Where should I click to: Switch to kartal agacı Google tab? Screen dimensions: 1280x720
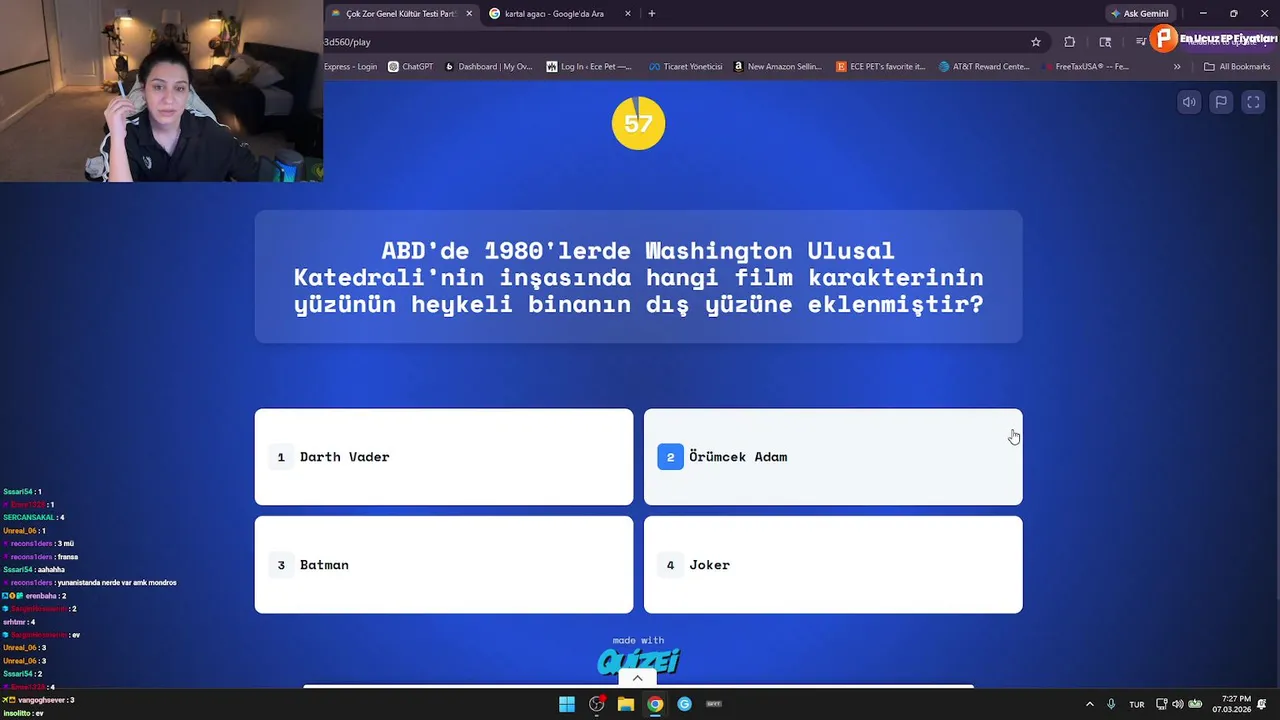point(554,14)
